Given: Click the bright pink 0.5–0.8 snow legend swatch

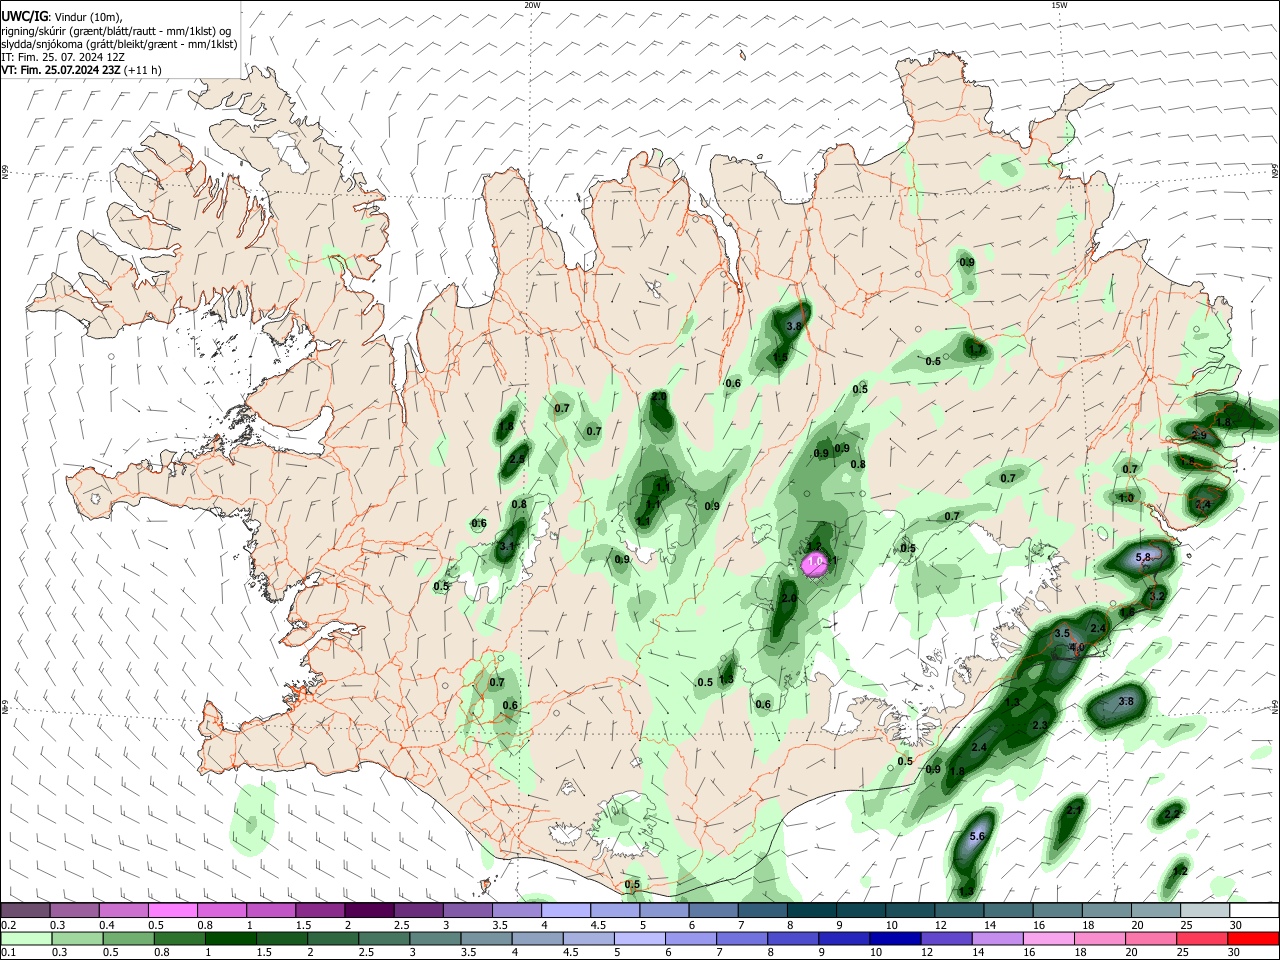Looking at the screenshot, I should pyautogui.click(x=172, y=910).
